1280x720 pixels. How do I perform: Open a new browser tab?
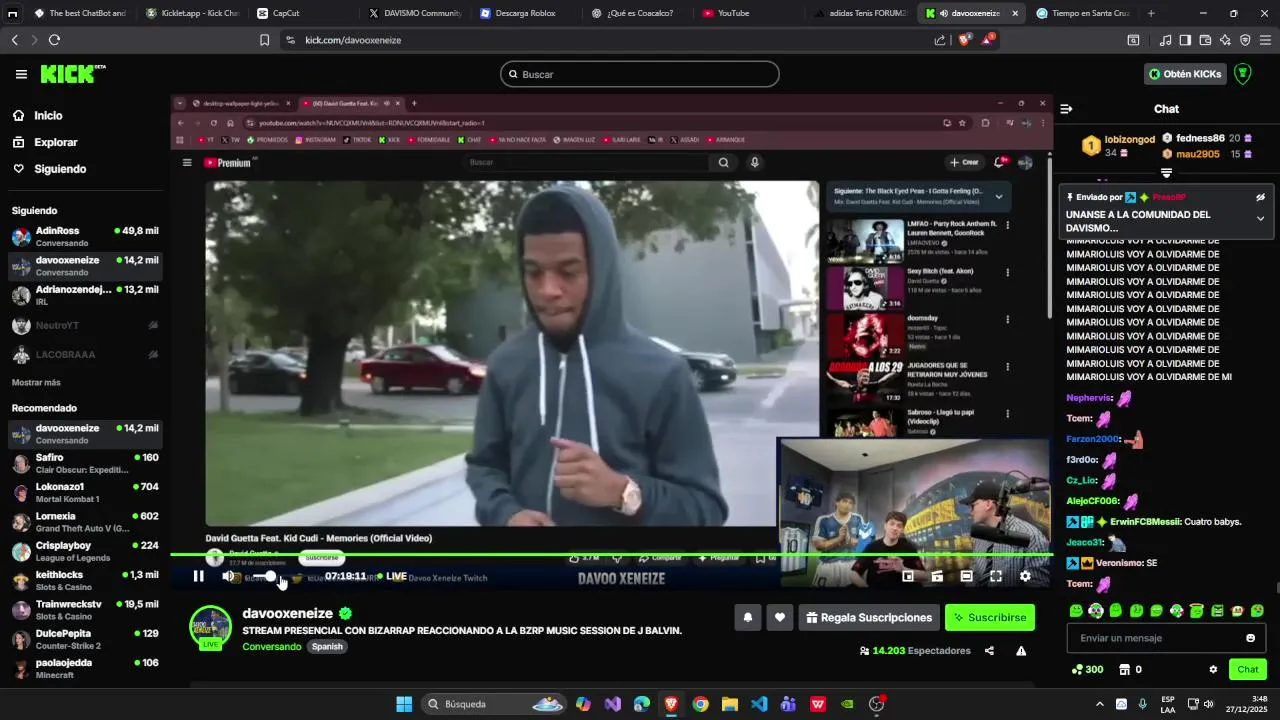coord(1151,13)
